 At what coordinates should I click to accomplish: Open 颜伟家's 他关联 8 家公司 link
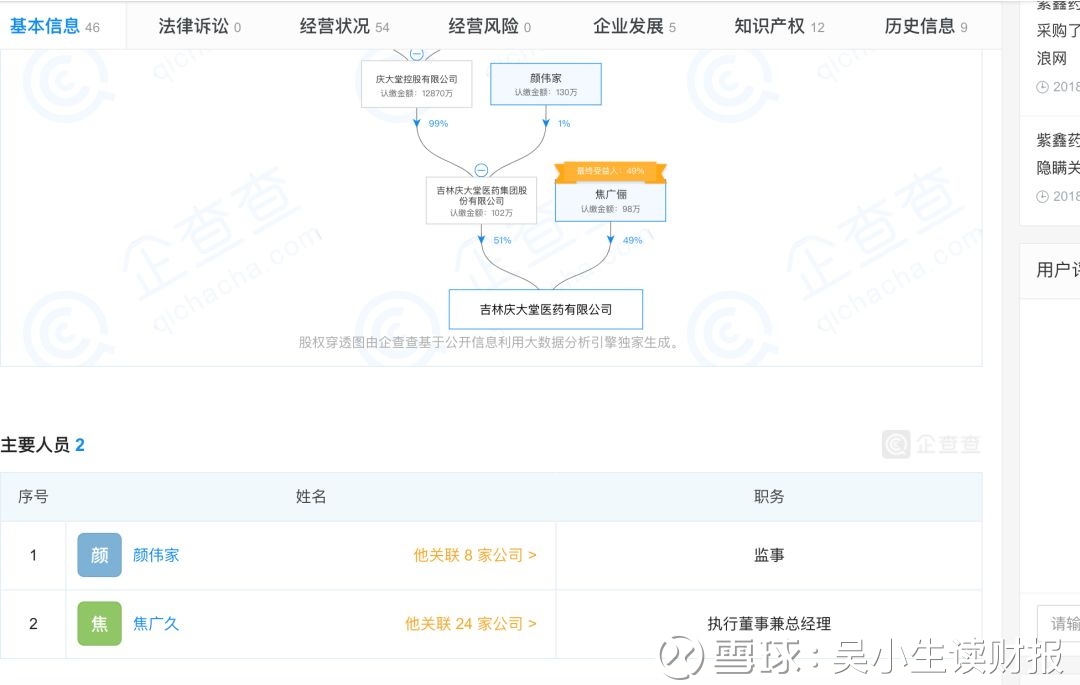click(475, 555)
